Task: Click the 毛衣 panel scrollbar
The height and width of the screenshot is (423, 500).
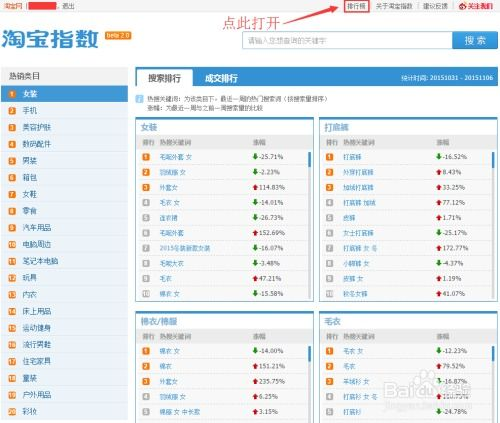Action: tap(493, 354)
